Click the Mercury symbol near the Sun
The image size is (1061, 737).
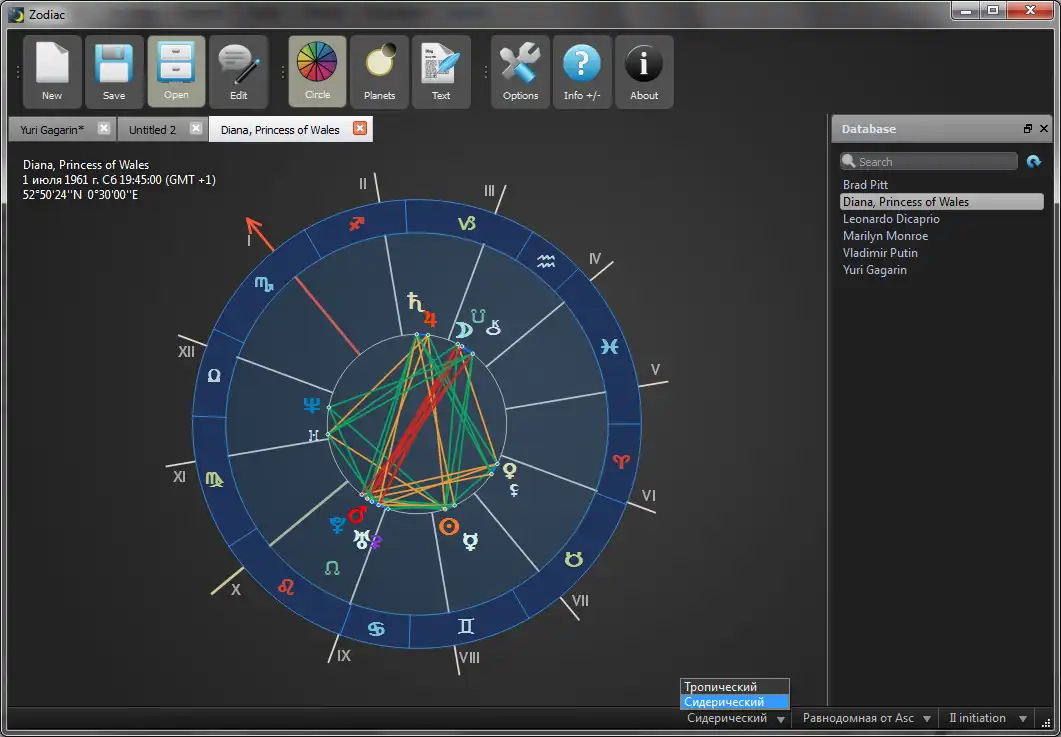pyautogui.click(x=470, y=541)
